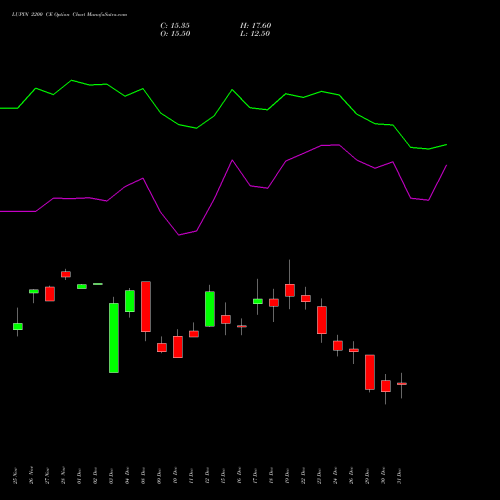Click the purple indicator line
500x500 pixels.
coord(232,161)
